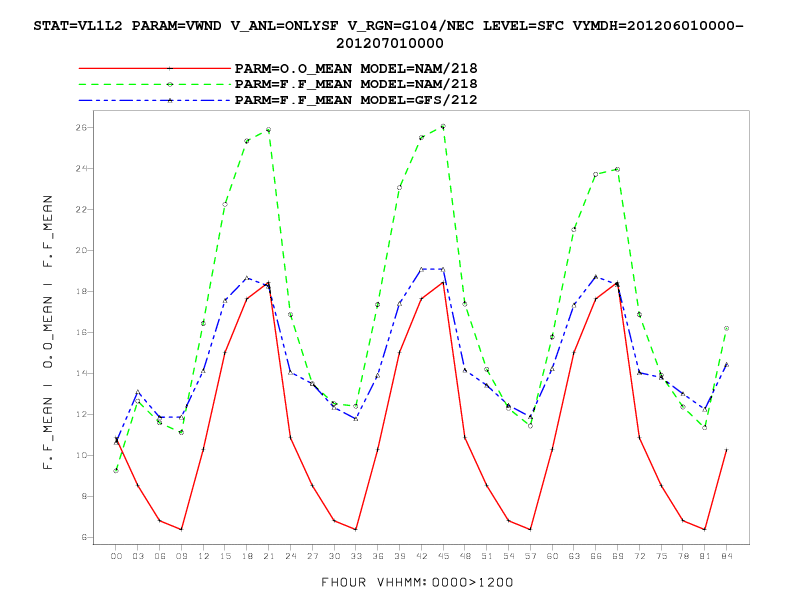Click red observed minimum marker at hour 57
This screenshot has width=792, height=612.
(x=530, y=529)
